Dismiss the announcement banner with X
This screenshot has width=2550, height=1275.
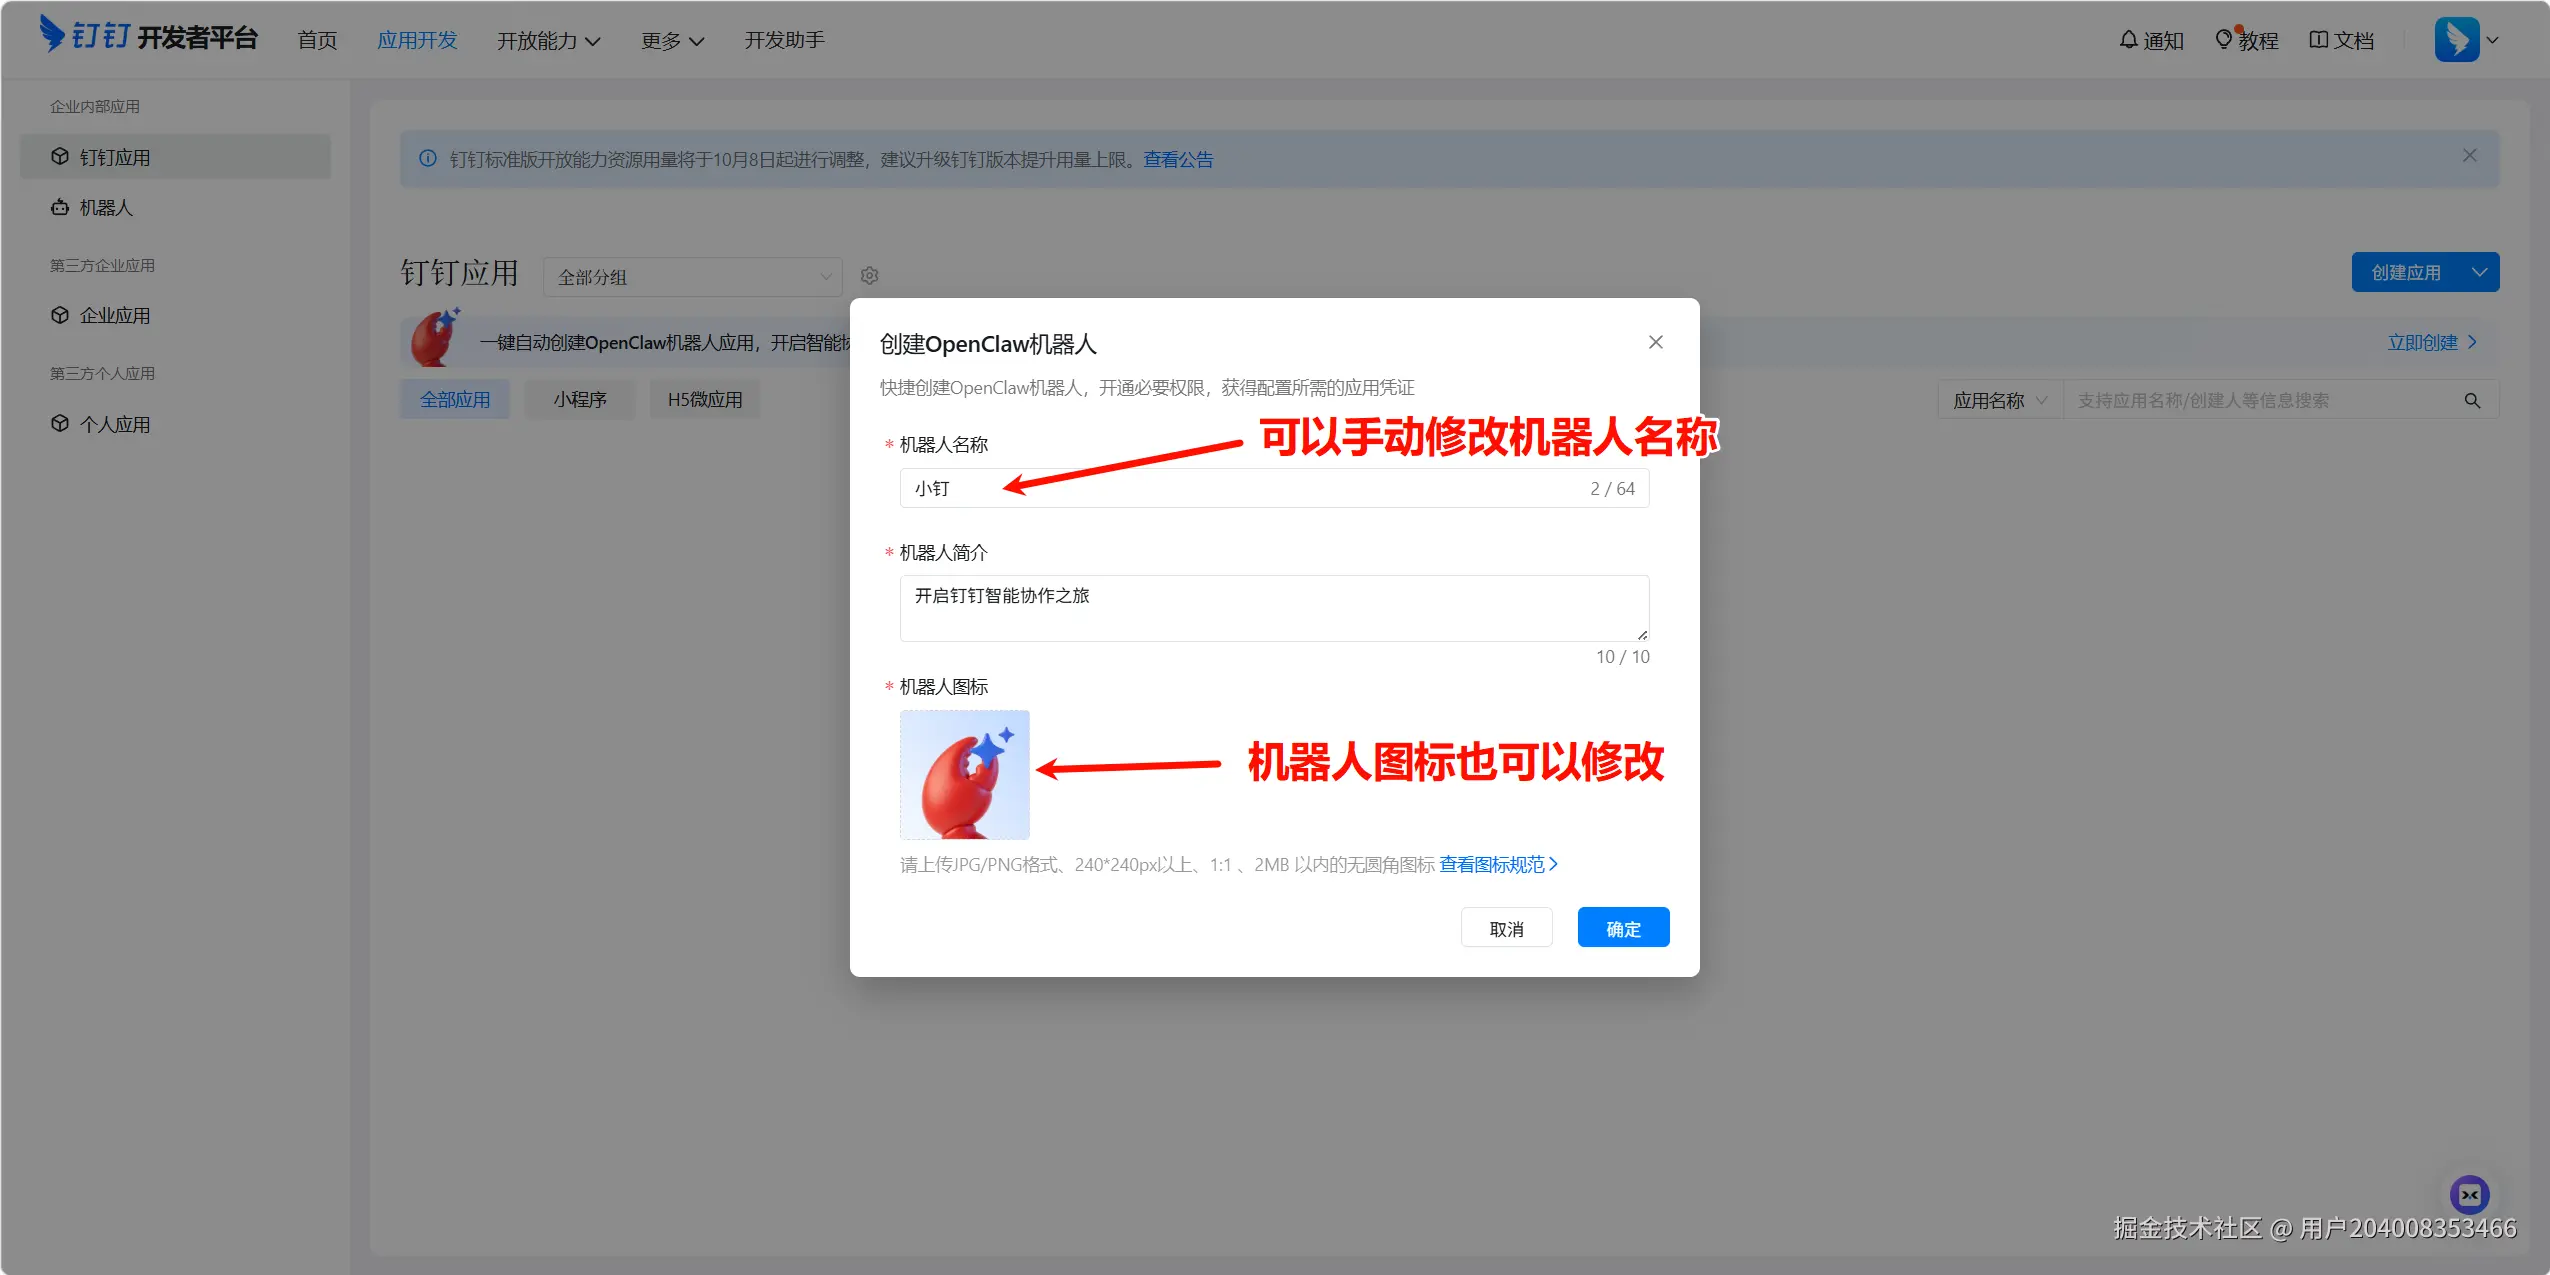tap(2470, 156)
